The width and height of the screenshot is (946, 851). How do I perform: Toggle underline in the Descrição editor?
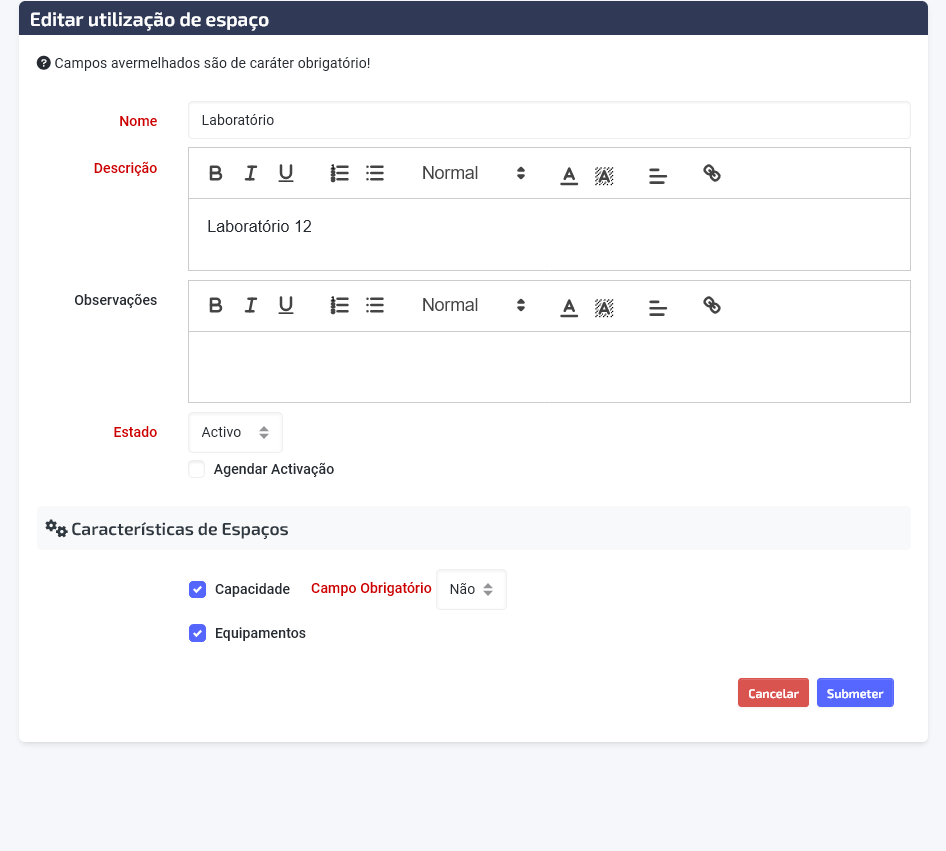point(285,174)
